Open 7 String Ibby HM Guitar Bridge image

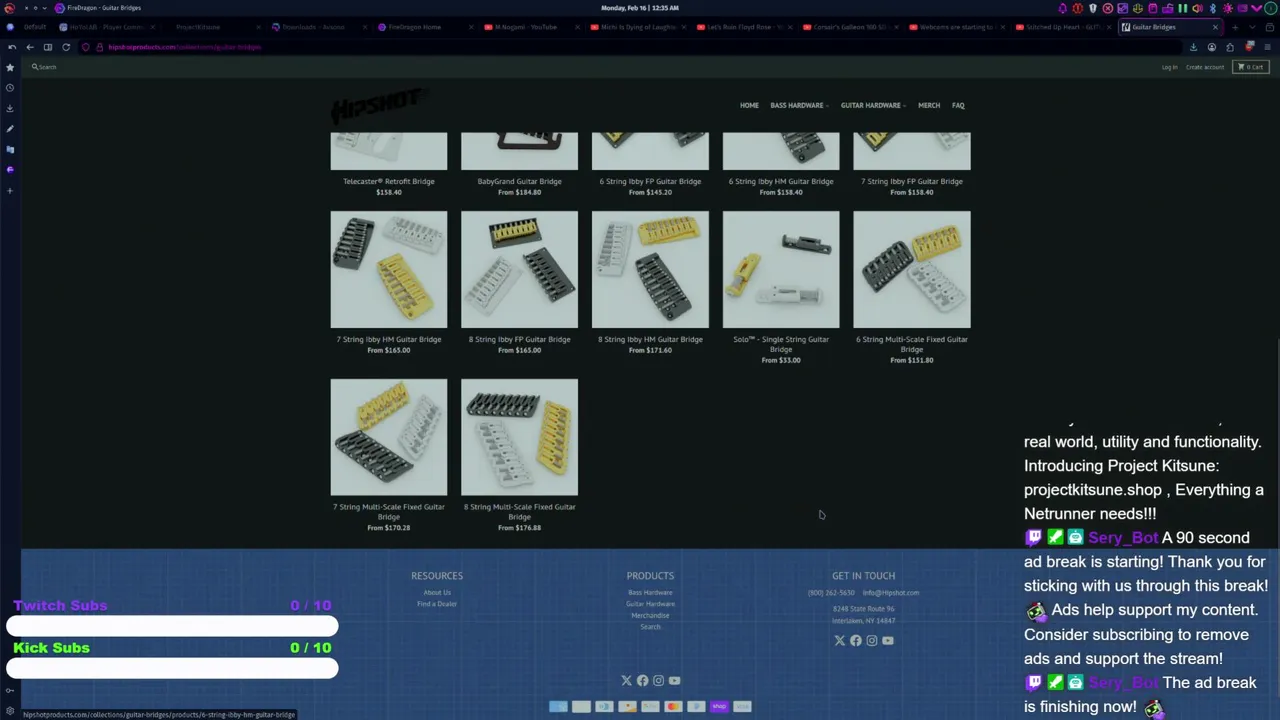click(x=389, y=269)
